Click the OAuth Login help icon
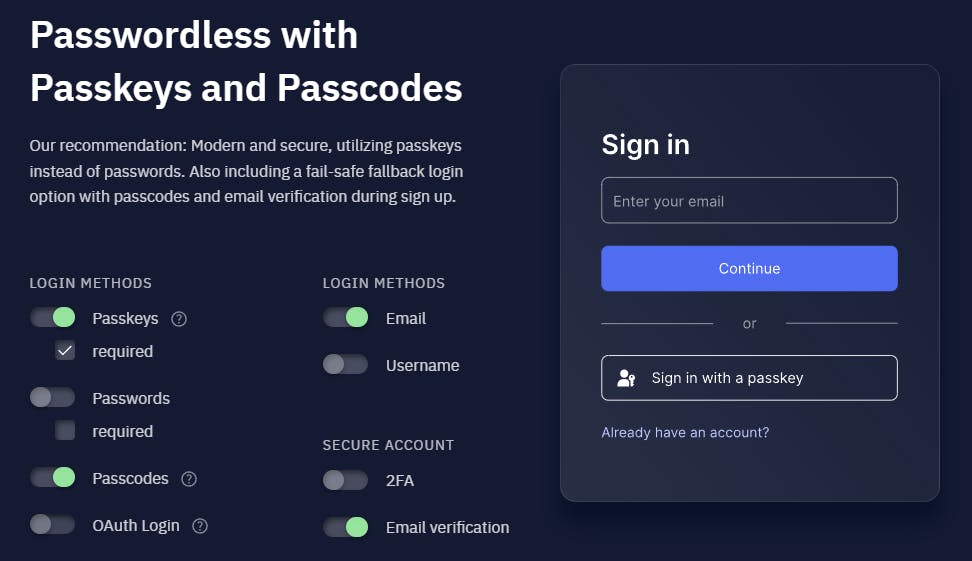 (200, 526)
